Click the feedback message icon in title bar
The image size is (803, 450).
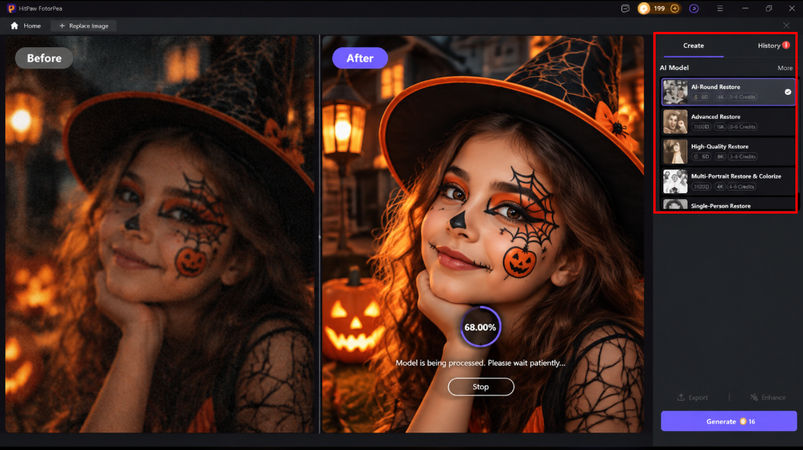[x=625, y=8]
